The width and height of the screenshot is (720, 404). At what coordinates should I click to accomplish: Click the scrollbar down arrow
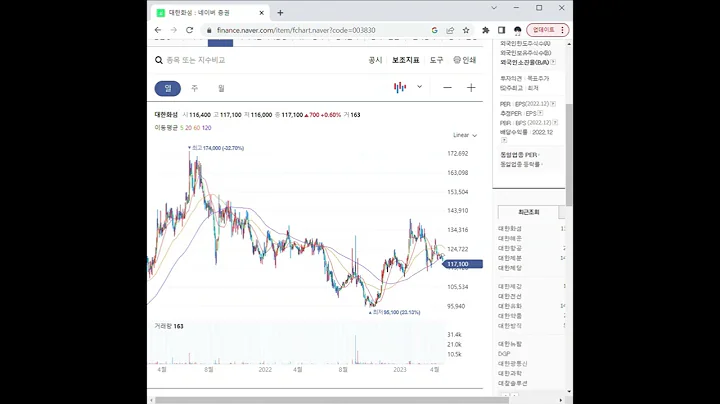[569, 392]
